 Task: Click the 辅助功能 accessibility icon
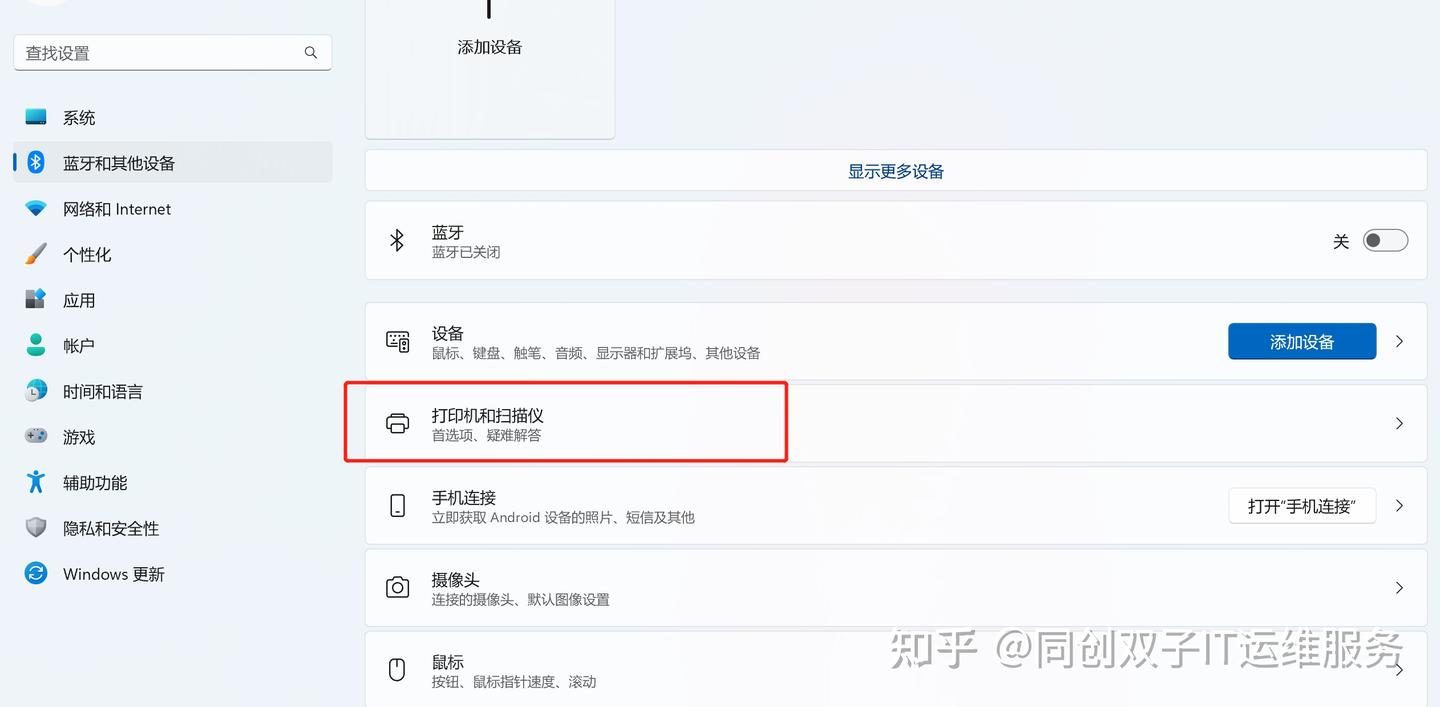pos(36,482)
